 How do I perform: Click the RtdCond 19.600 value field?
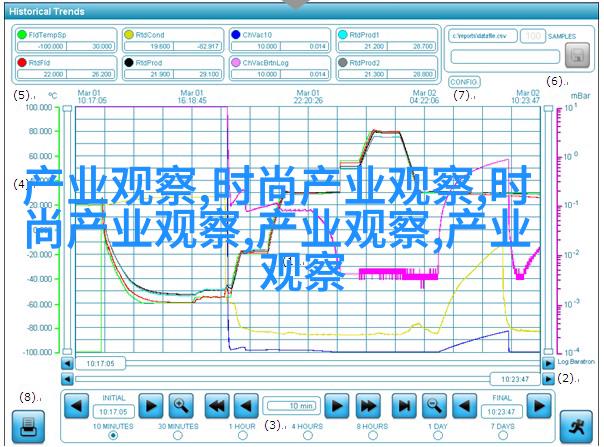click(x=149, y=46)
